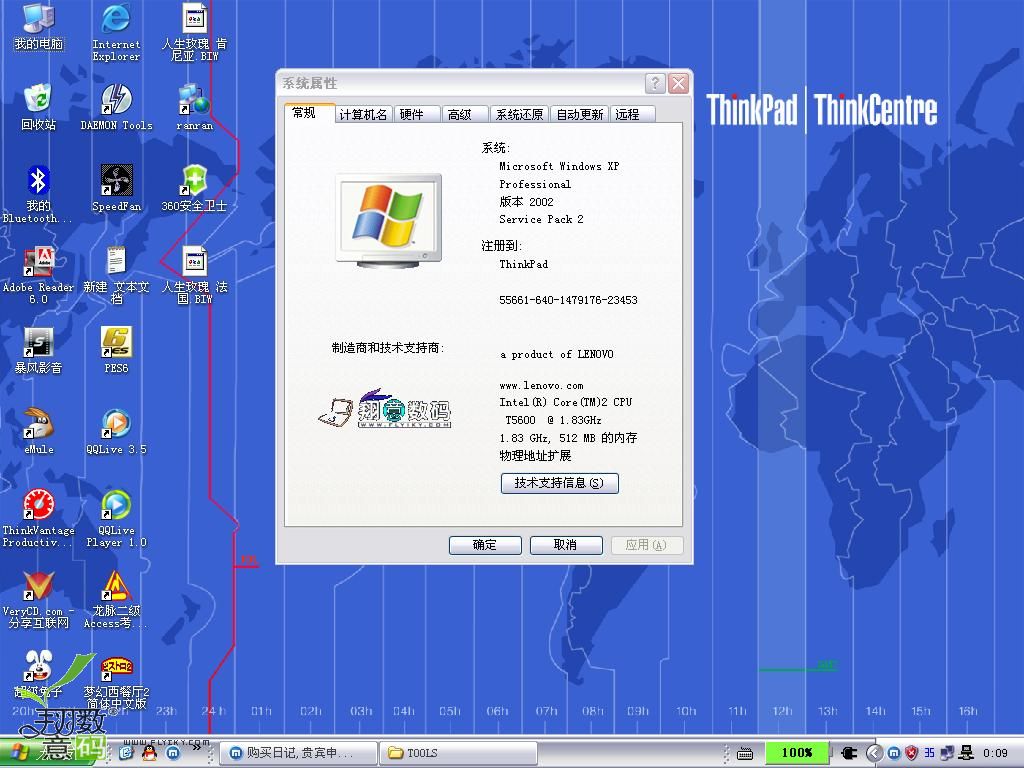Select the 人生玫瑰 法国.BIW file icon
Viewport: 1024px width, 768px height.
pyautogui.click(x=194, y=275)
